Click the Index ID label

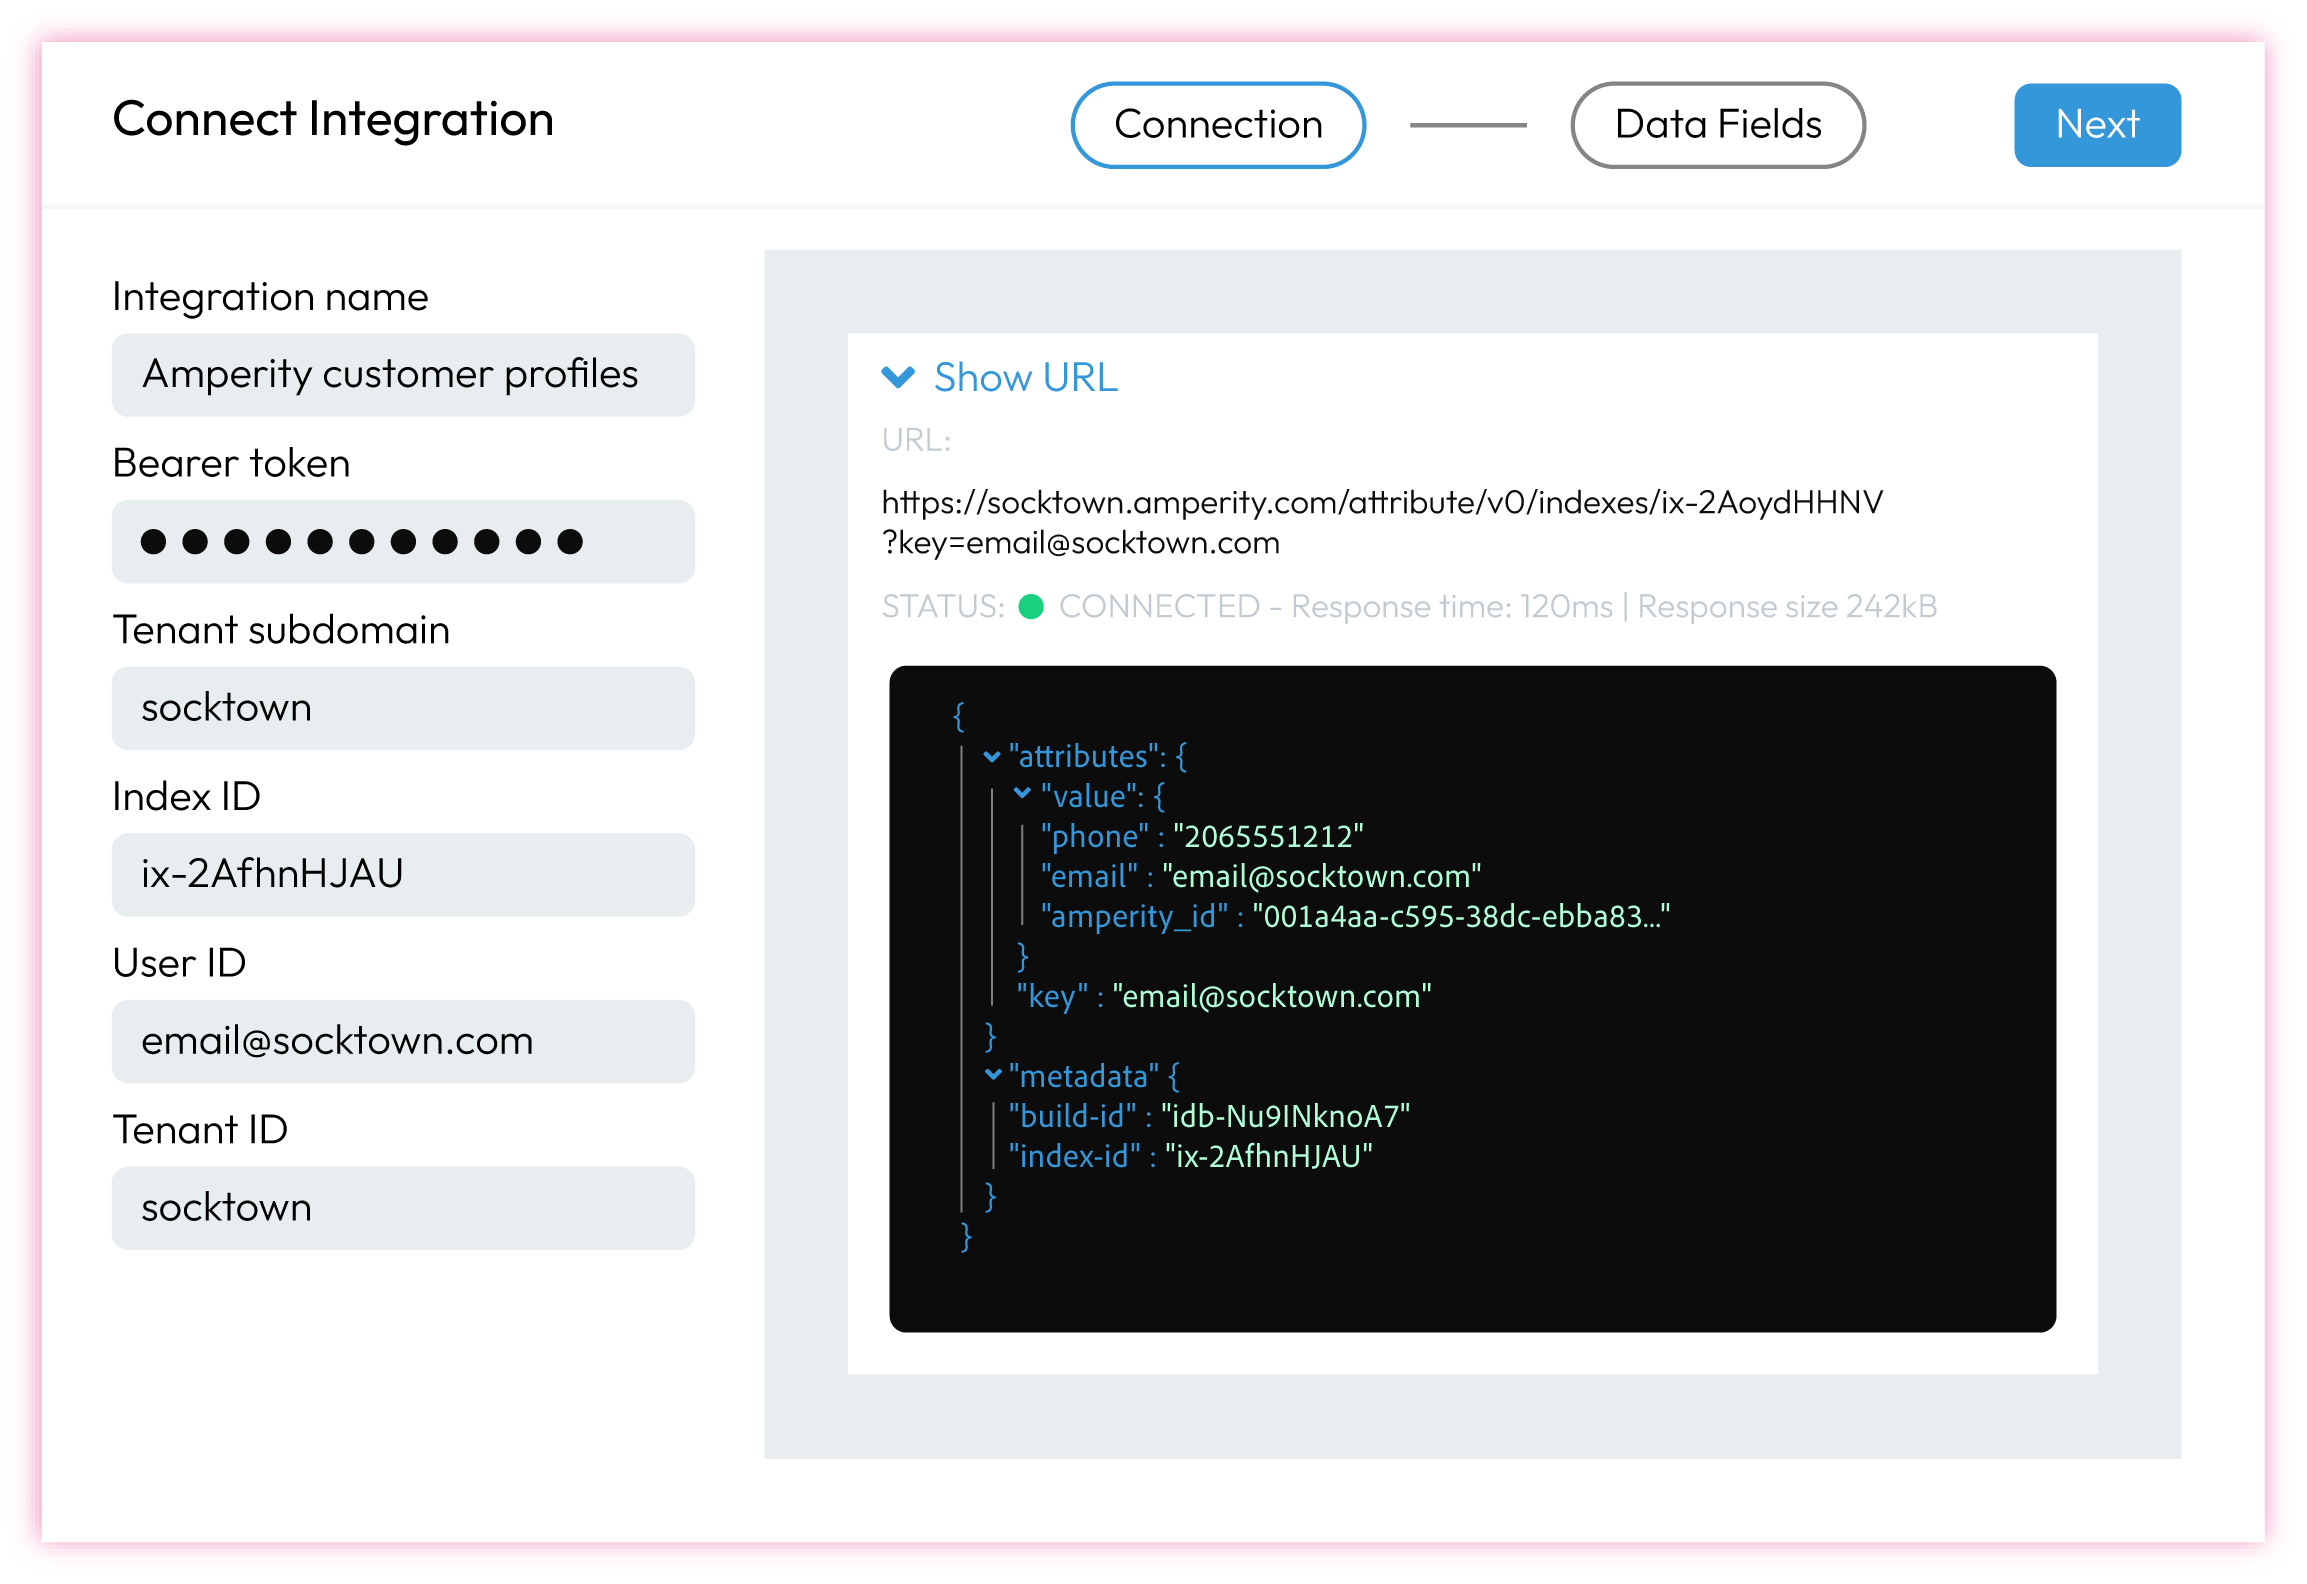tap(186, 797)
